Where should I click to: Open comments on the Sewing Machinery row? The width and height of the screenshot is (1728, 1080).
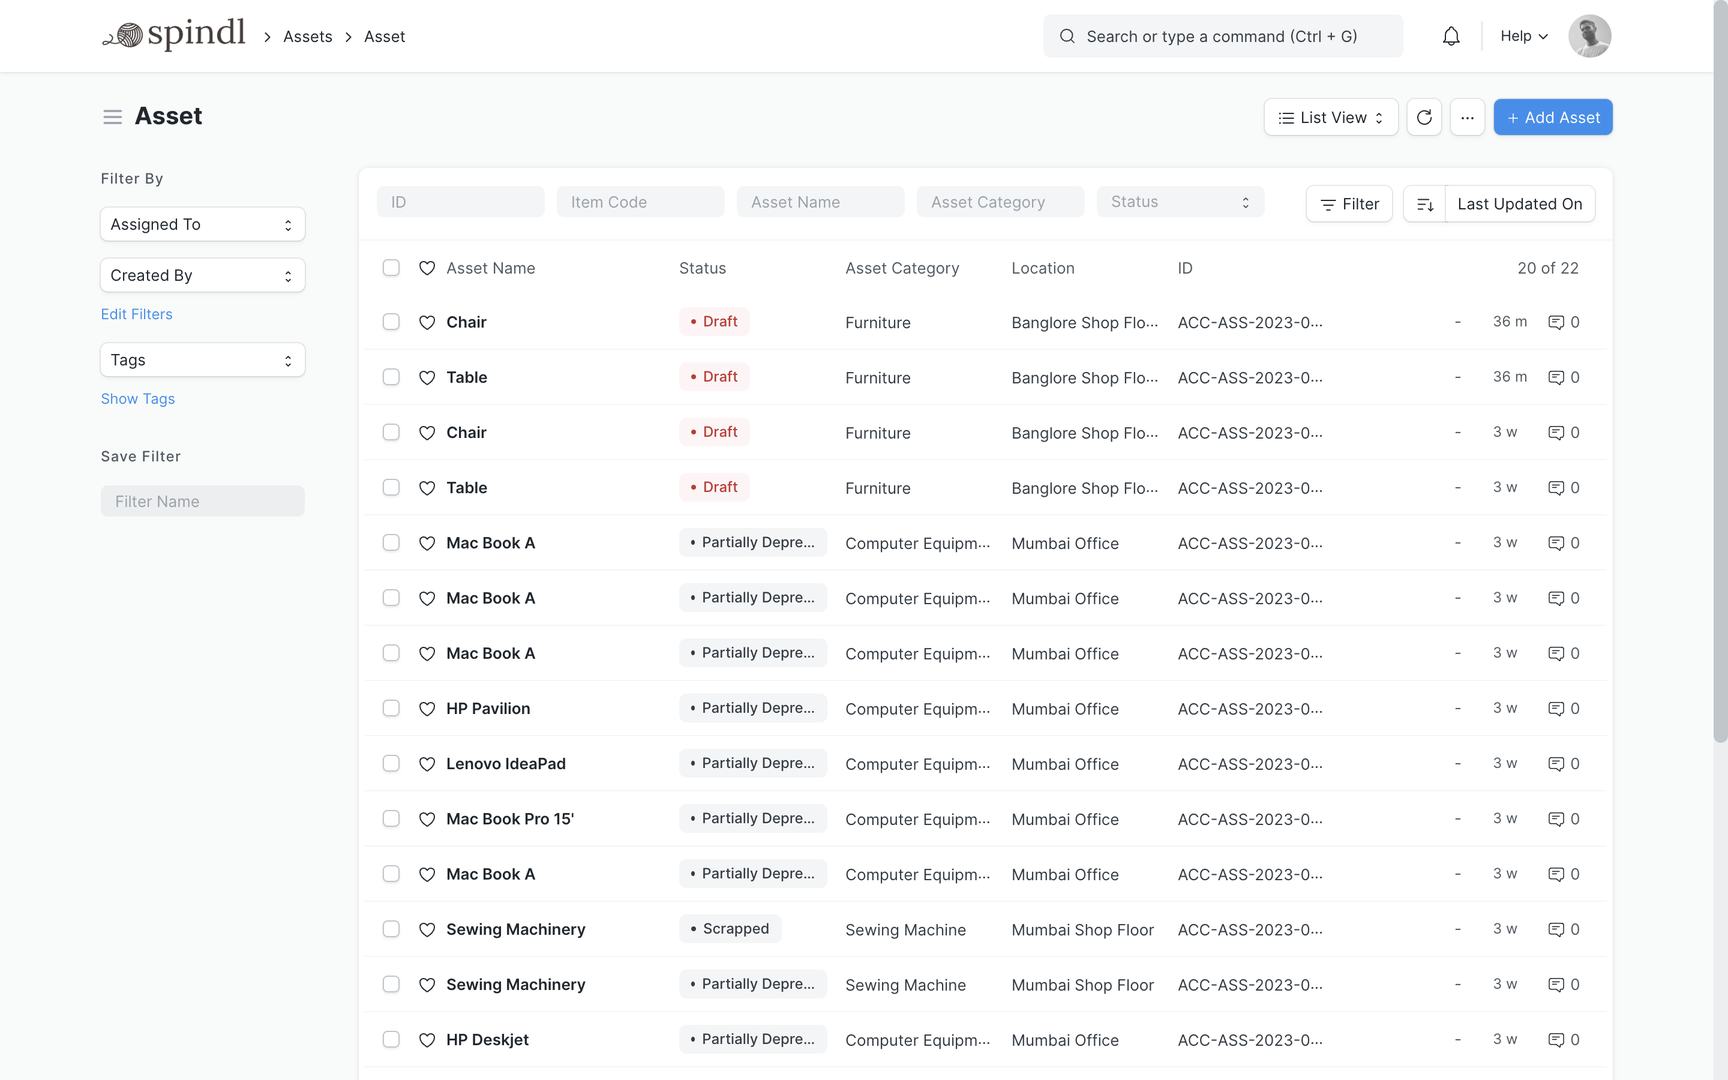(1558, 929)
